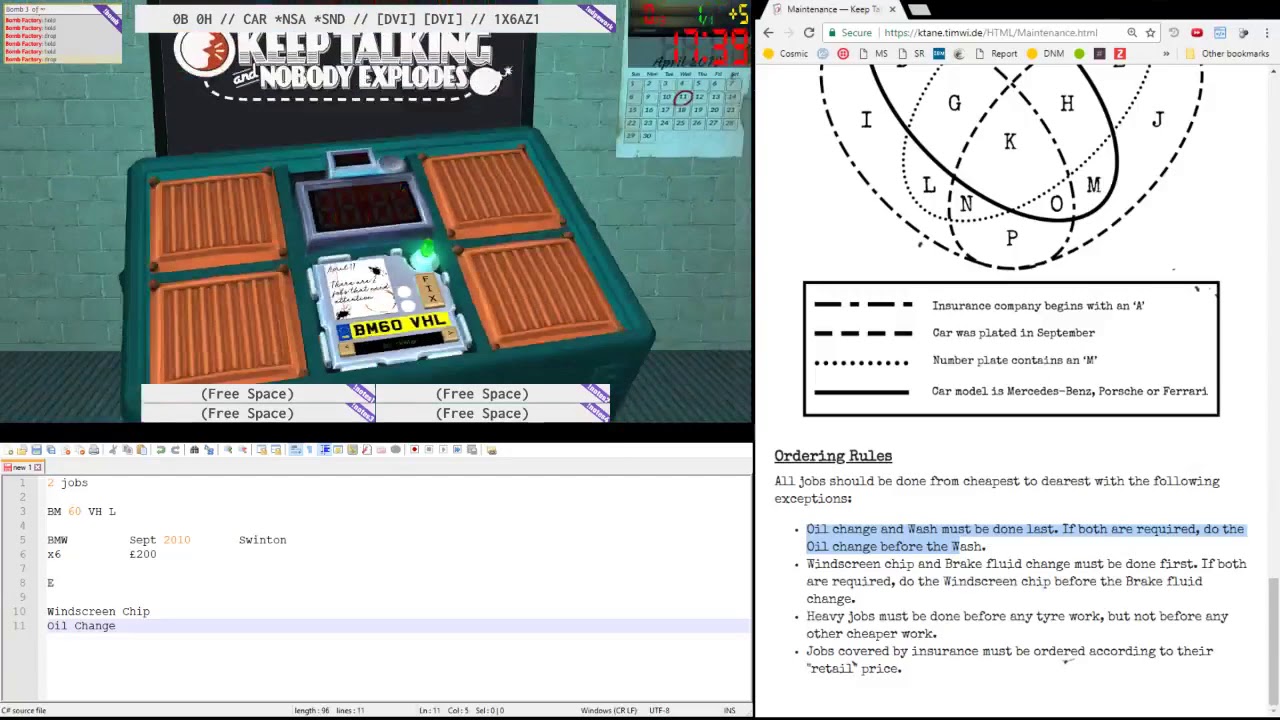Save the document with the floppy icon

coord(36,450)
